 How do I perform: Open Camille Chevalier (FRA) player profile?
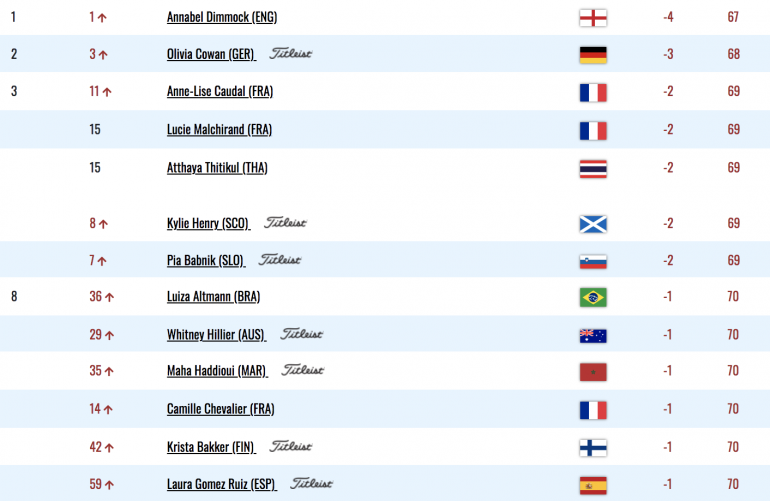tap(220, 409)
